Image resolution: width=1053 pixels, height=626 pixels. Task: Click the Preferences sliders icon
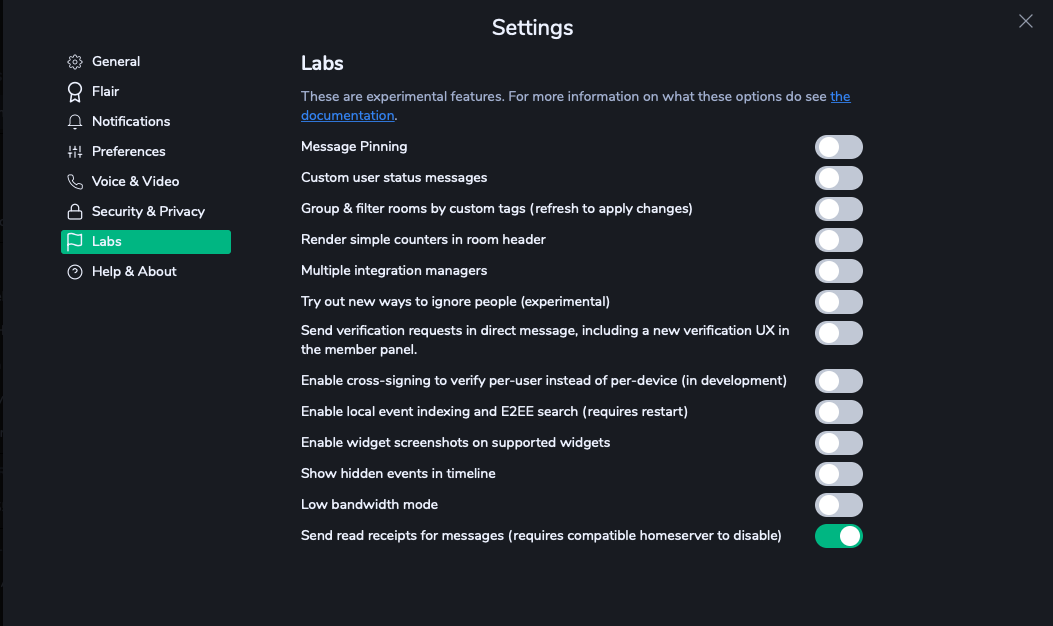(x=75, y=152)
